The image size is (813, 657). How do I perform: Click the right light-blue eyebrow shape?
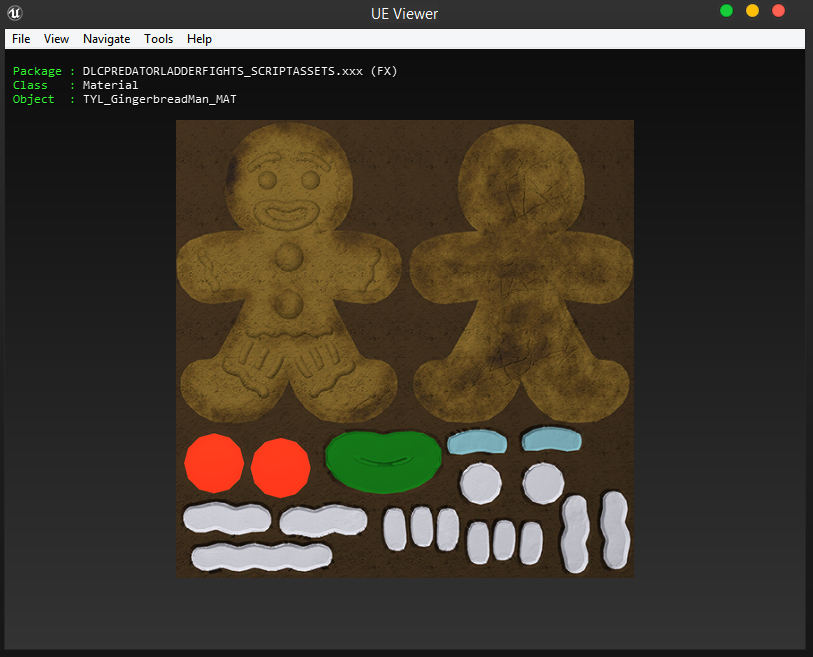point(551,439)
